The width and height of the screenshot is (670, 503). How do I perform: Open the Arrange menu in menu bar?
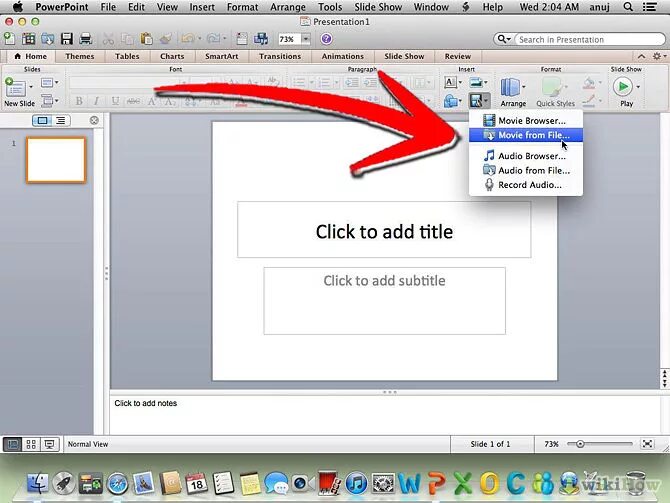[x=288, y=7]
